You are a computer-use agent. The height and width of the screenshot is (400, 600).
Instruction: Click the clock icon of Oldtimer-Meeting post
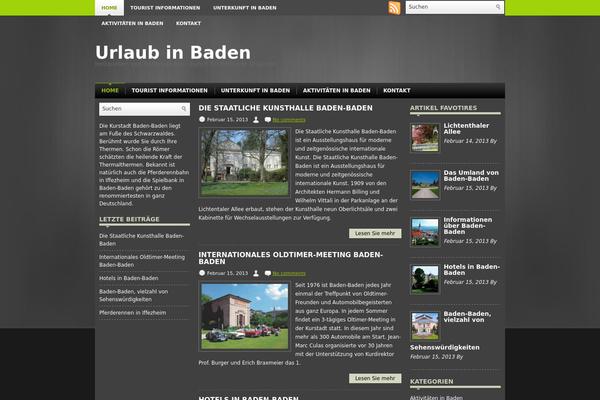[202, 273]
